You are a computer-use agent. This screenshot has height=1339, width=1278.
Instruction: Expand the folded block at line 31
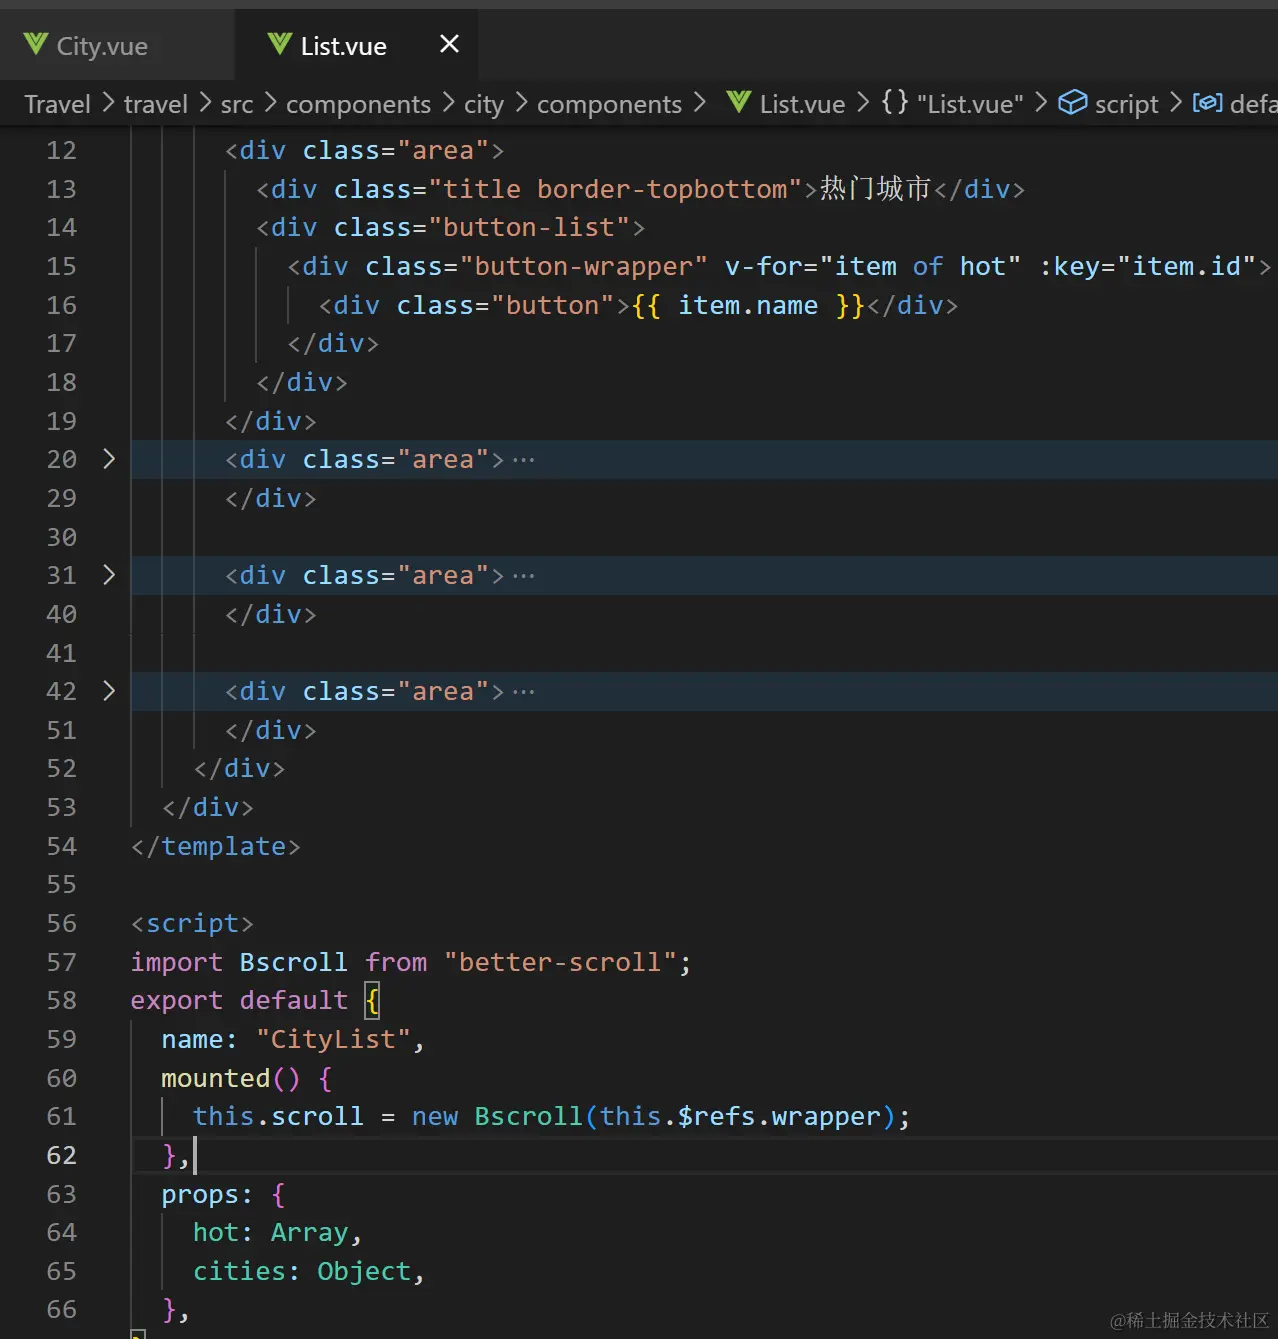point(109,575)
